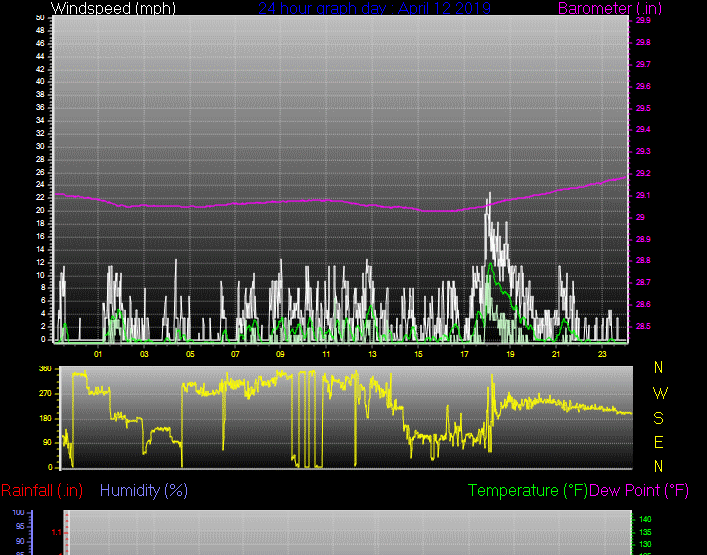
Task: Click temperature axis value 135
Action: point(645,532)
